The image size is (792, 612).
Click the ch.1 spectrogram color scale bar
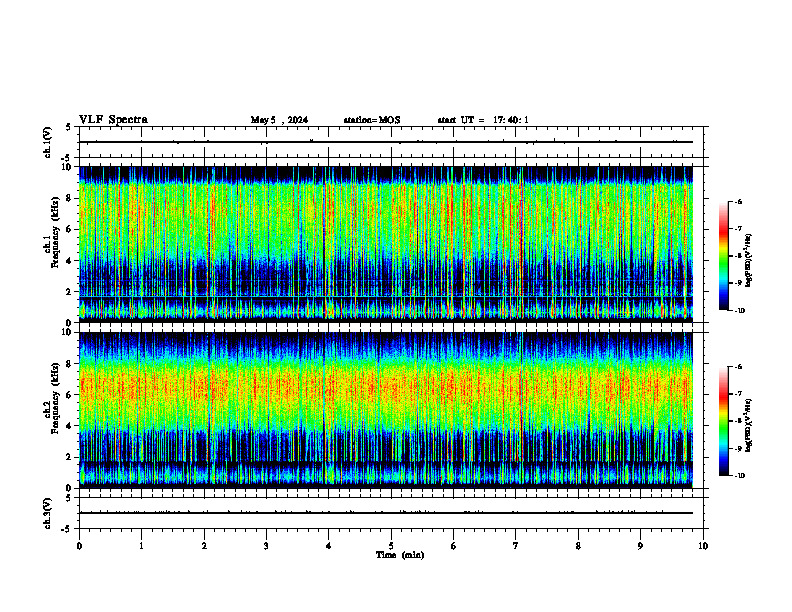[x=723, y=256]
